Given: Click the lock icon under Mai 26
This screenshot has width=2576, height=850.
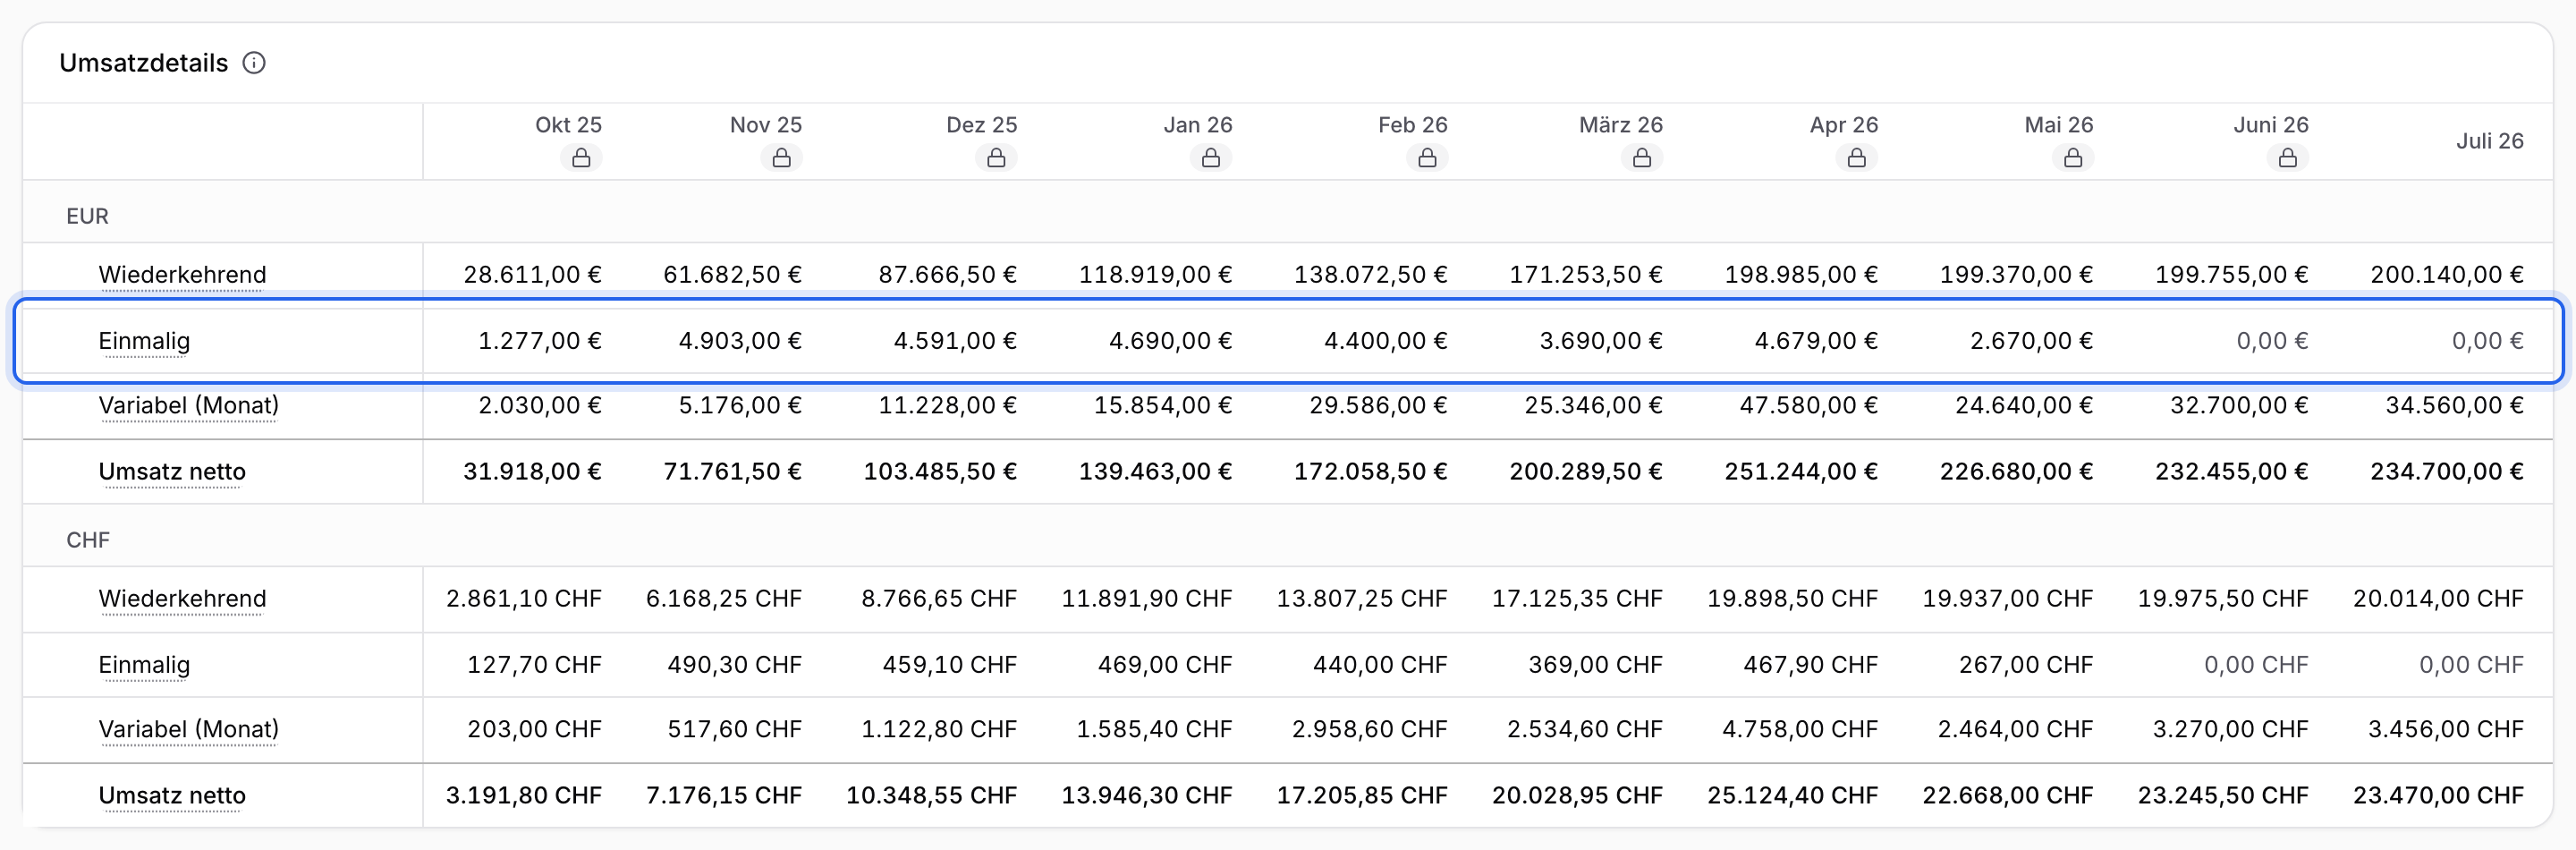Looking at the screenshot, I should point(2073,158).
